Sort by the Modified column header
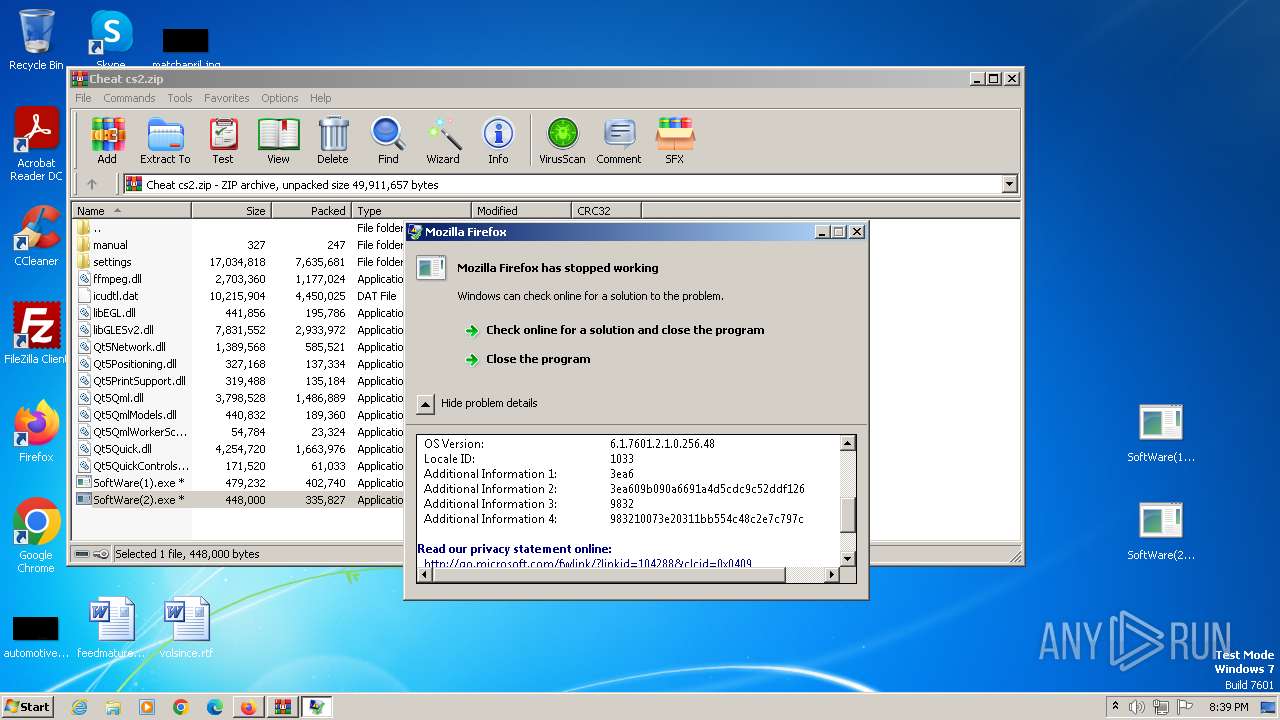The width and height of the screenshot is (1280, 720). [x=521, y=211]
